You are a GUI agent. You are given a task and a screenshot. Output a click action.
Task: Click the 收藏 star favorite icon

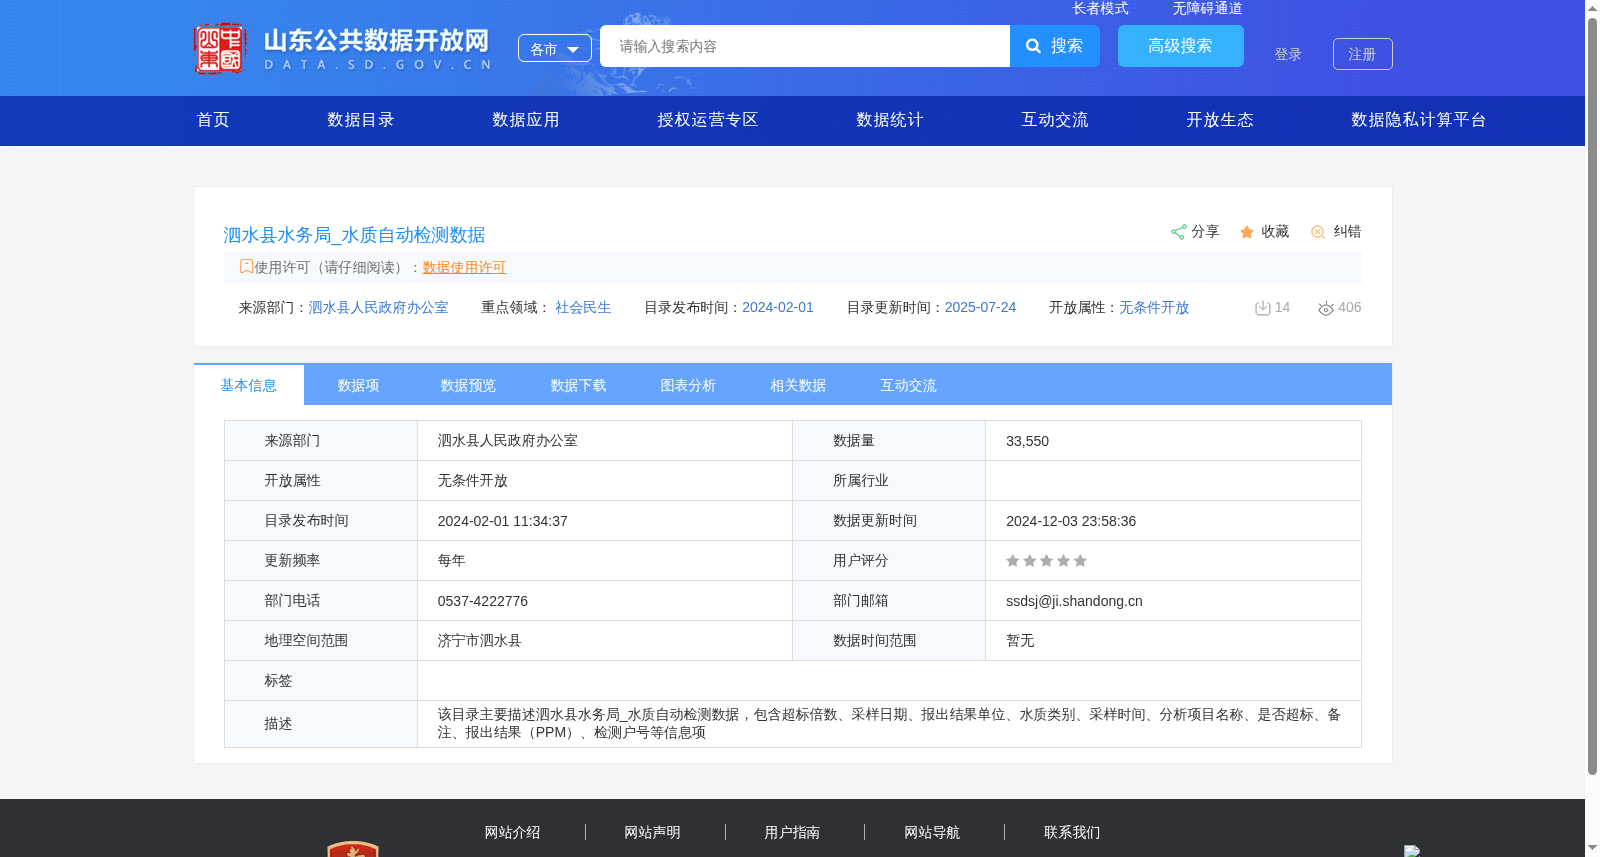pos(1247,232)
